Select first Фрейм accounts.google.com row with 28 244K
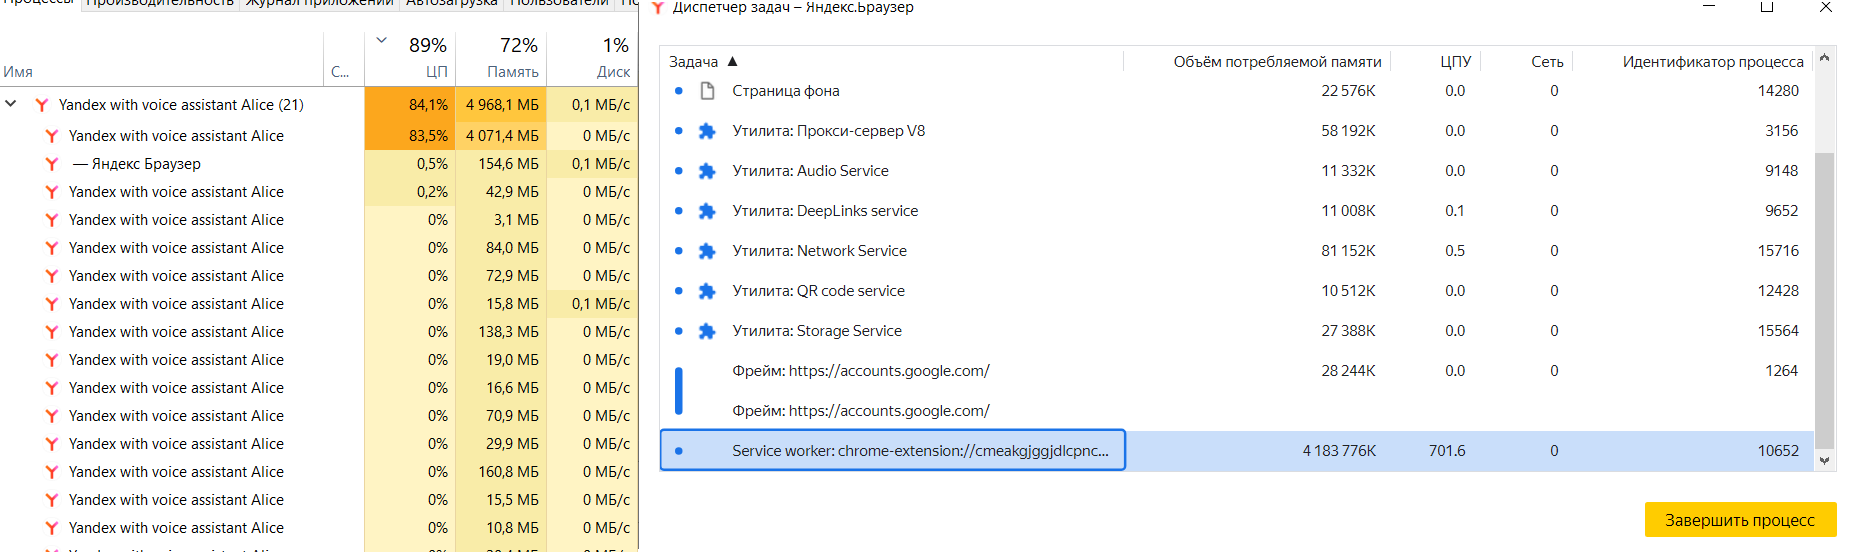This screenshot has height=552, width=1856. [x=1237, y=371]
